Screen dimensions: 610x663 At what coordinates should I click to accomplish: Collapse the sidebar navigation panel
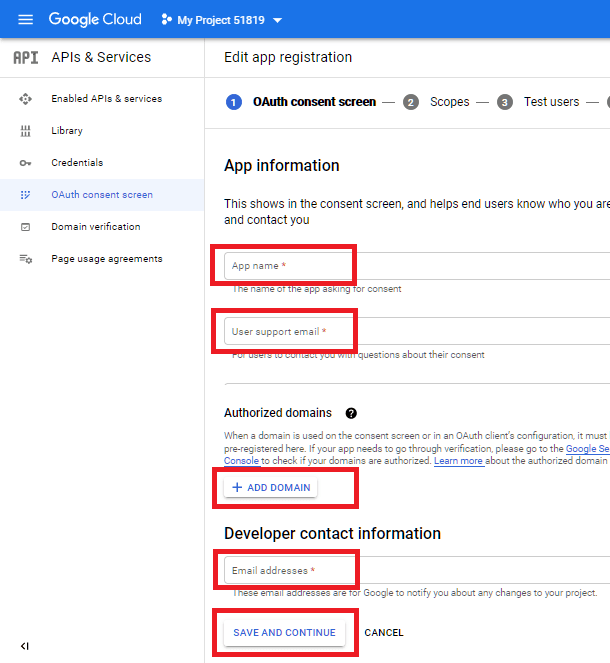(x=25, y=646)
